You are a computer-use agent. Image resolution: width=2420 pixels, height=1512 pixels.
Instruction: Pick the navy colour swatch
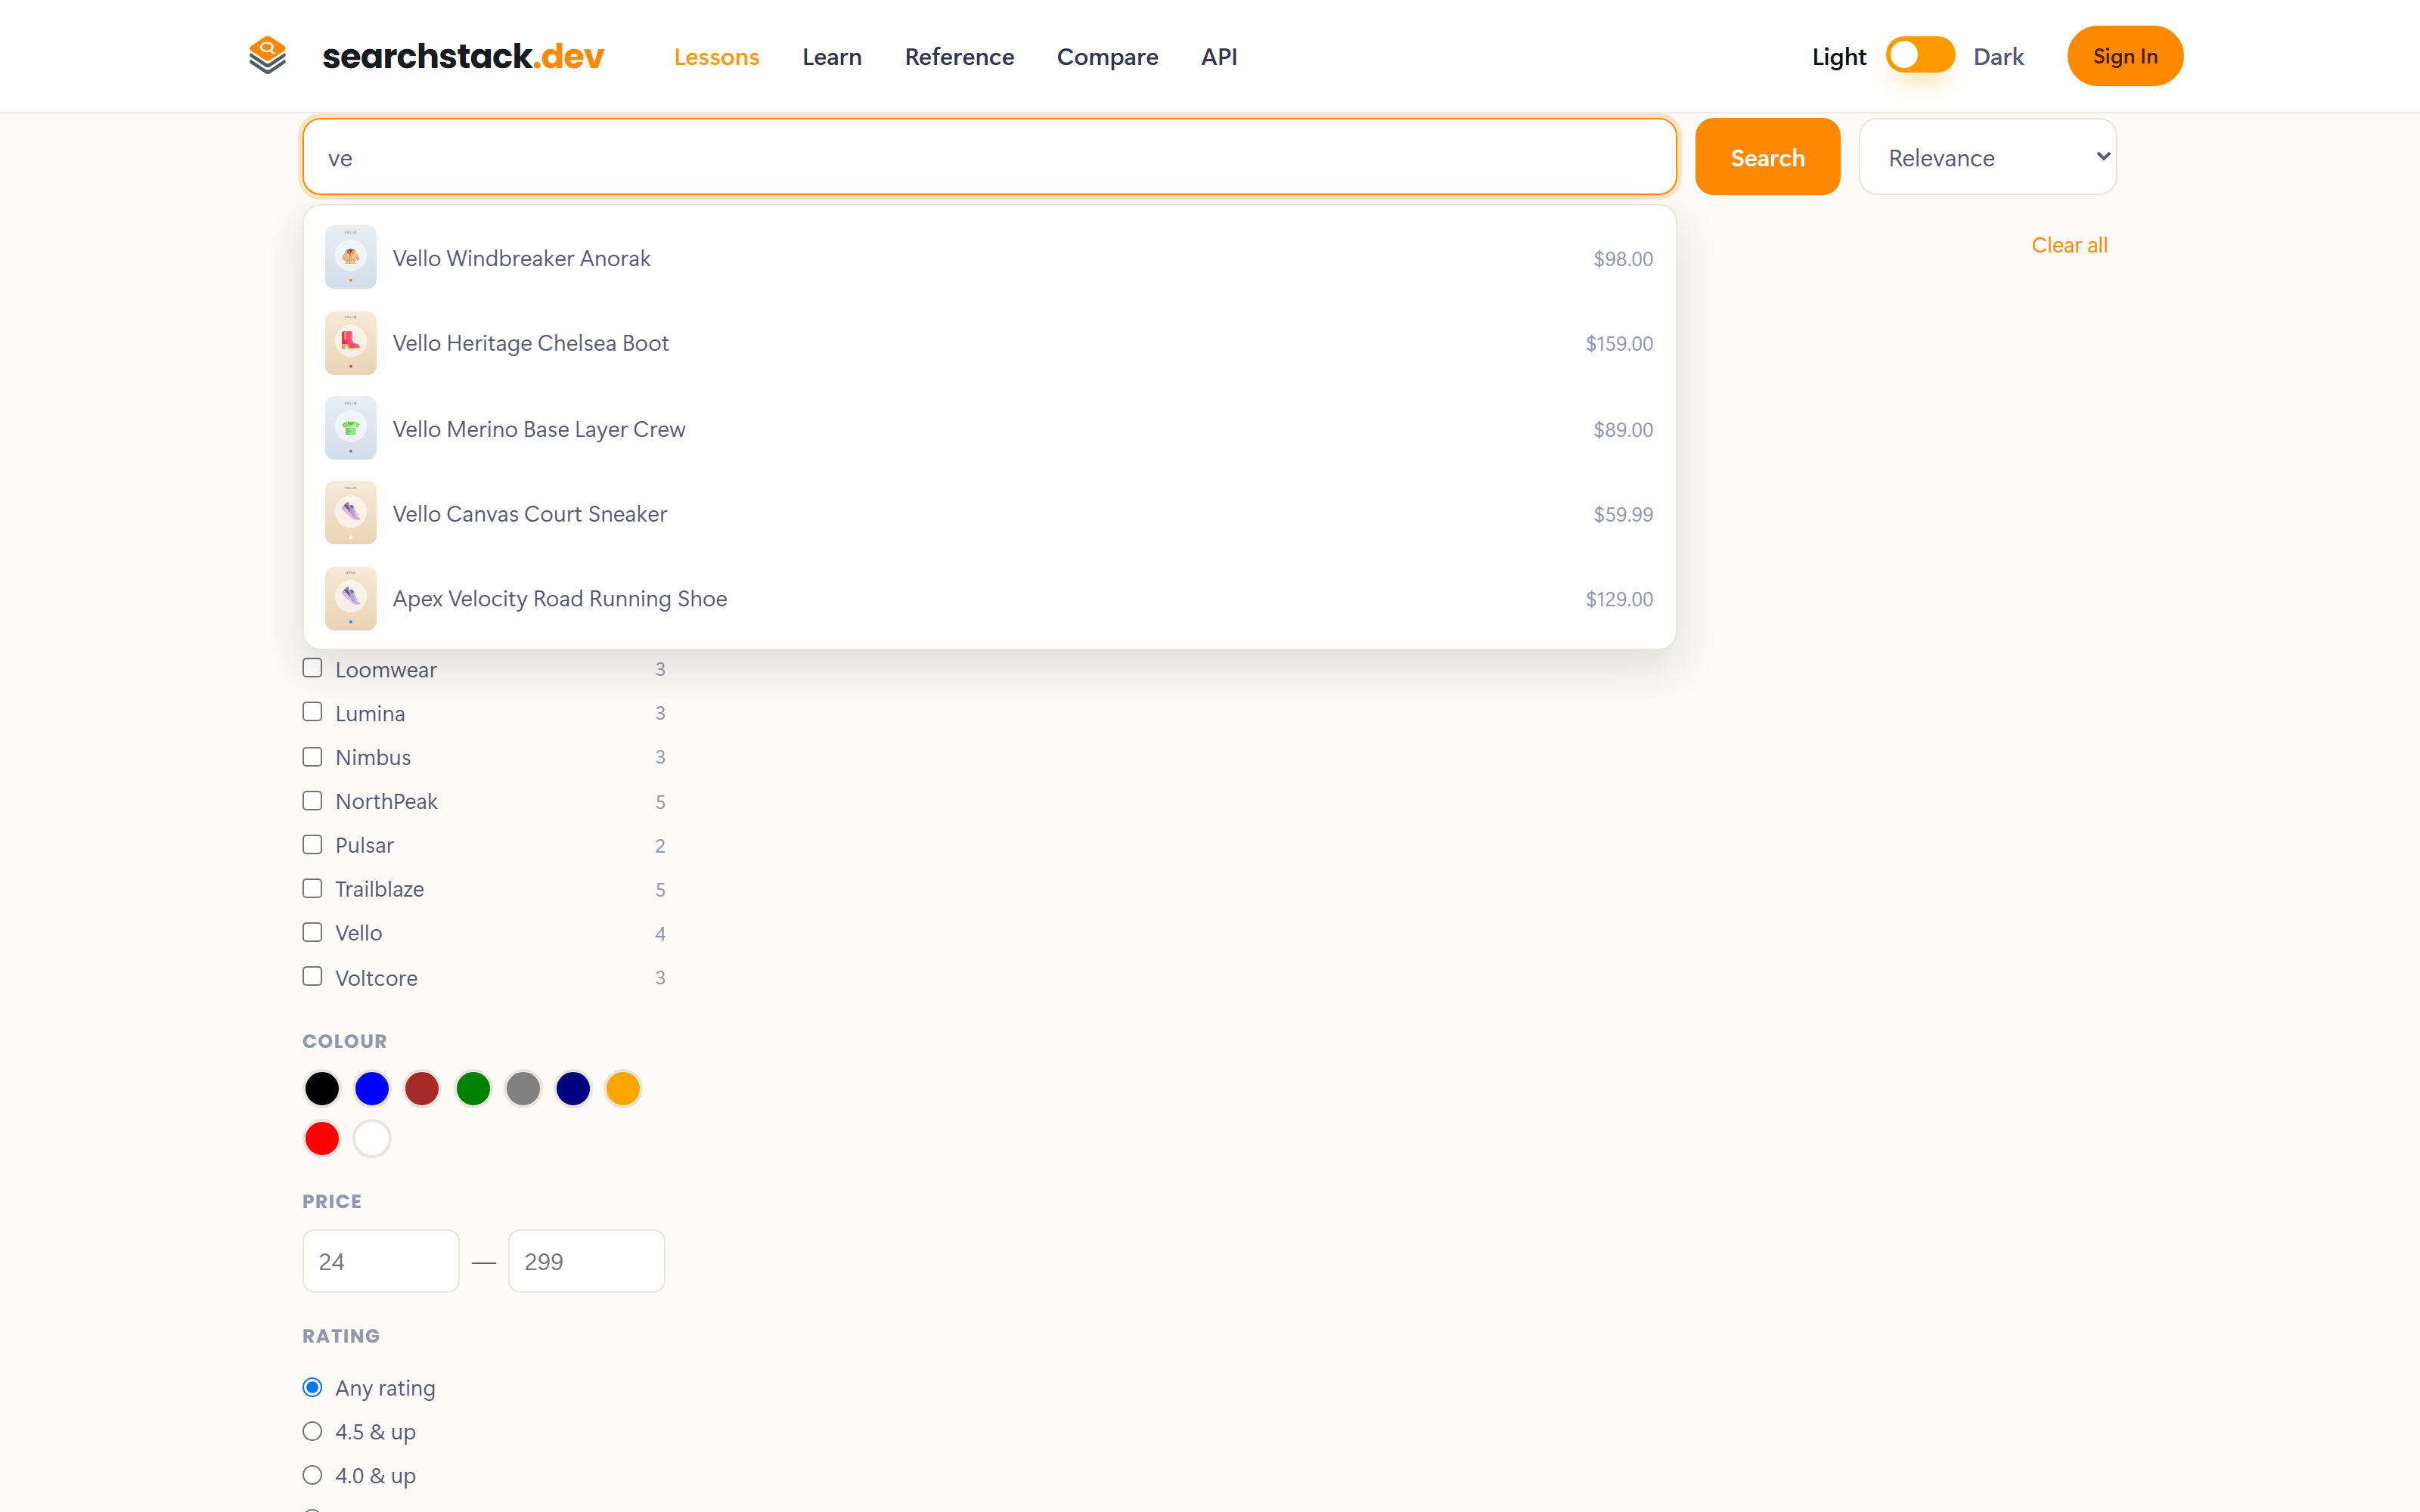coord(573,1088)
